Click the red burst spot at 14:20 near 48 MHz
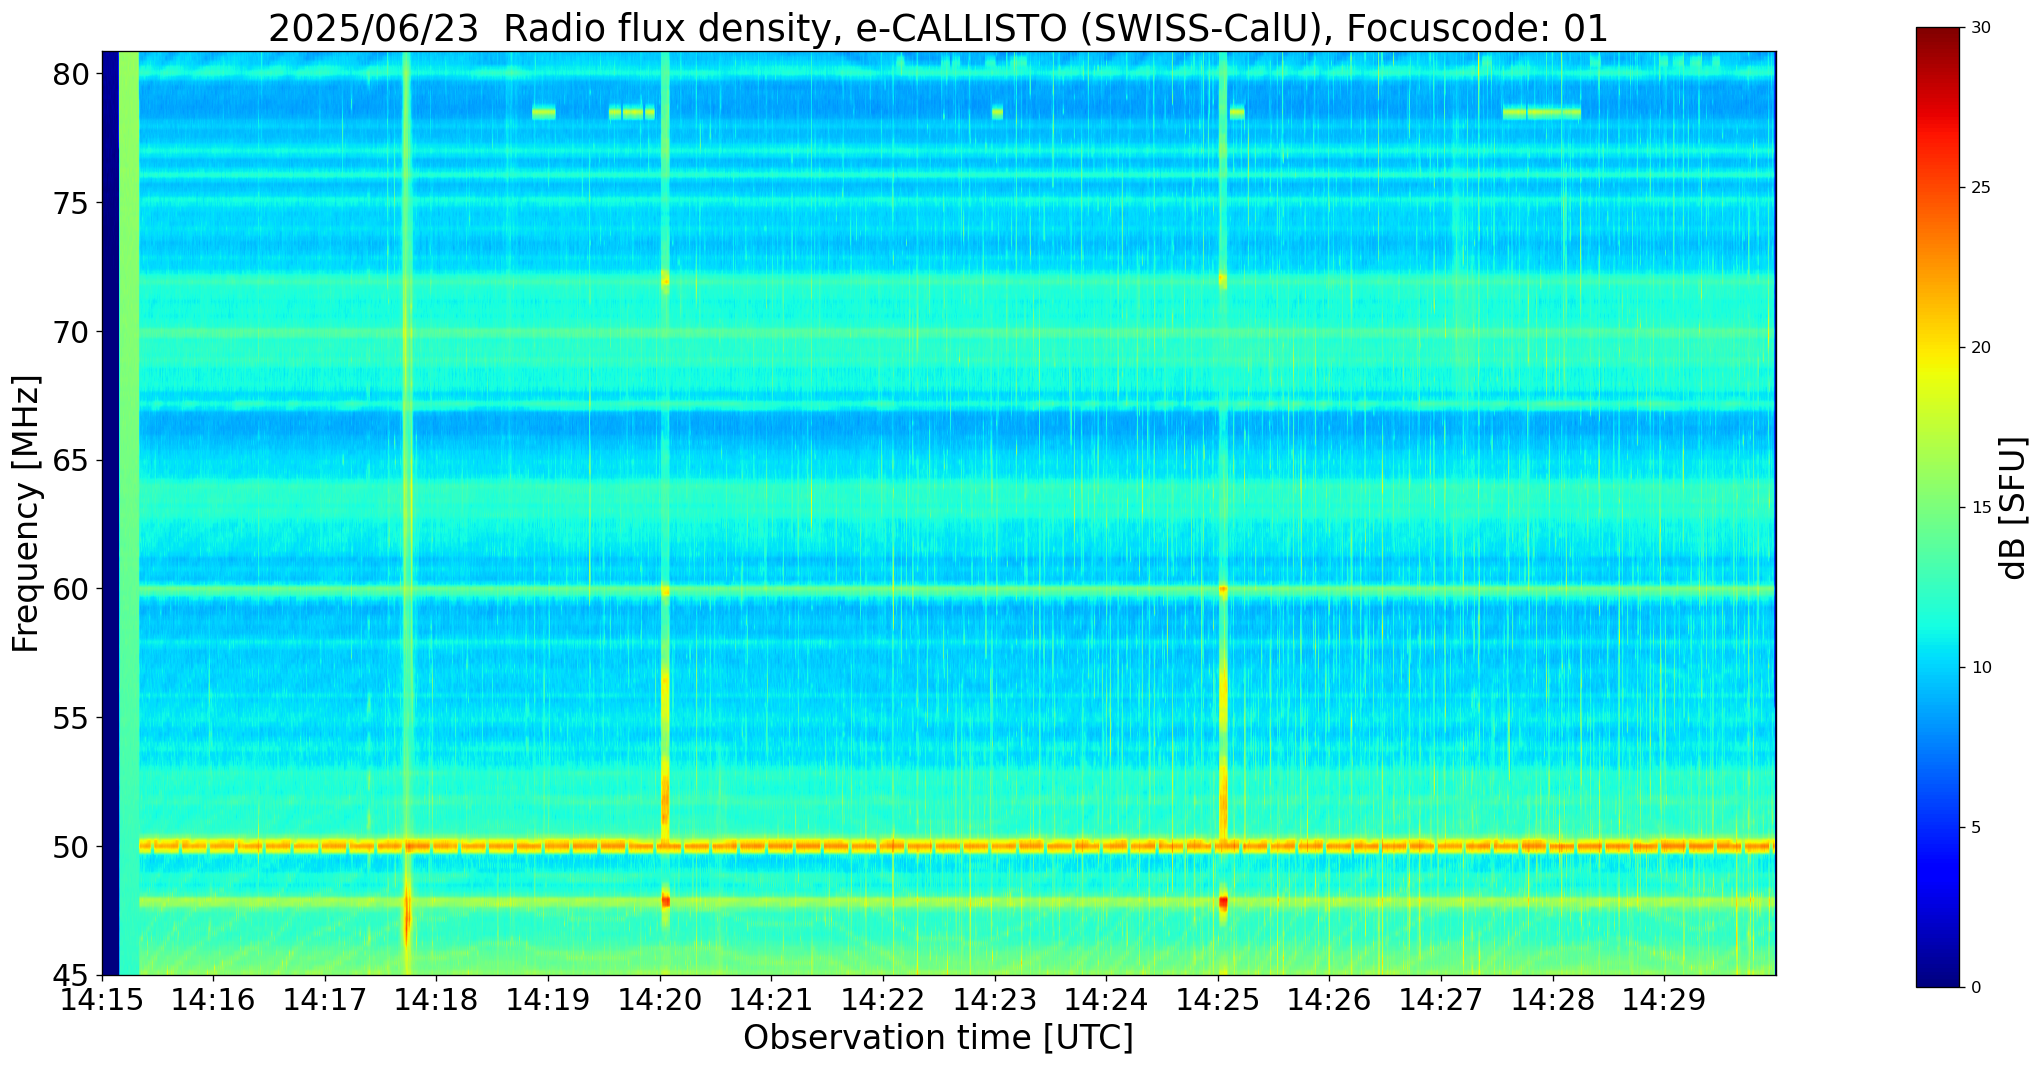This screenshot has height=1067, width=2043. tap(666, 901)
